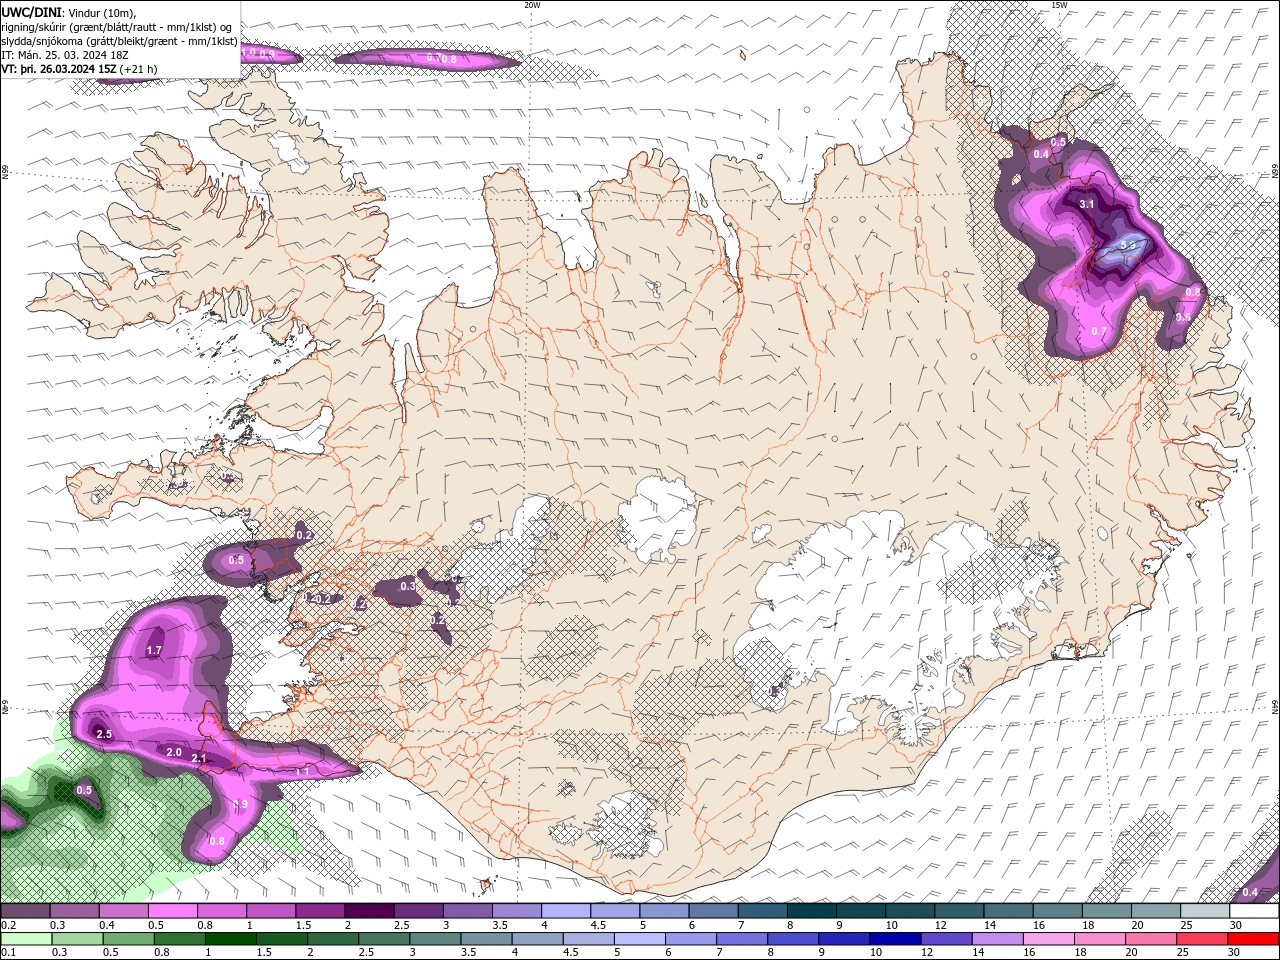Click the "30" label in the upper legend row
1280x960 pixels.
pos(1235,926)
